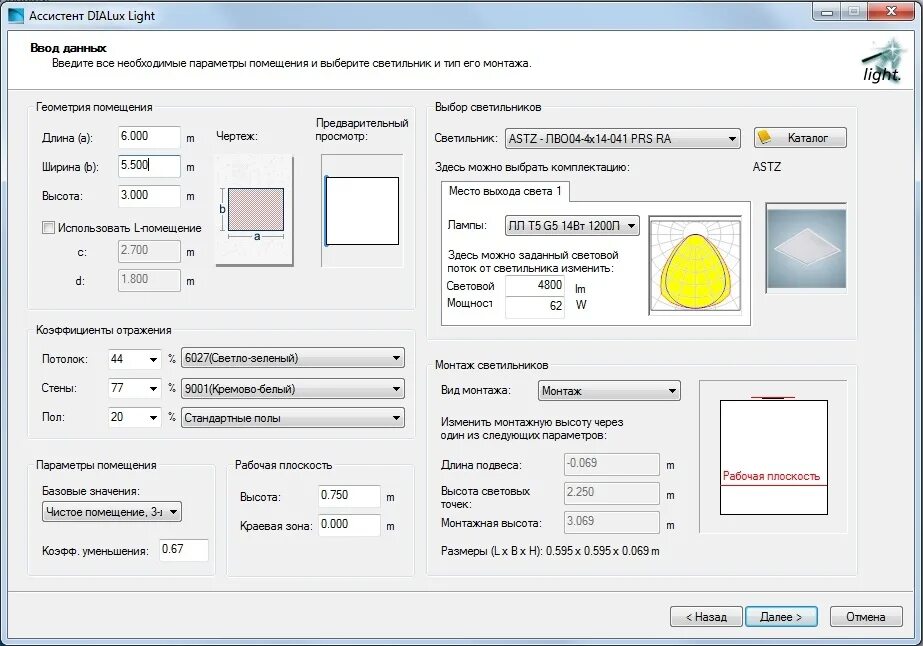Click the 'Предварительный просмотр:' label
This screenshot has height=646, width=923.
point(361,129)
